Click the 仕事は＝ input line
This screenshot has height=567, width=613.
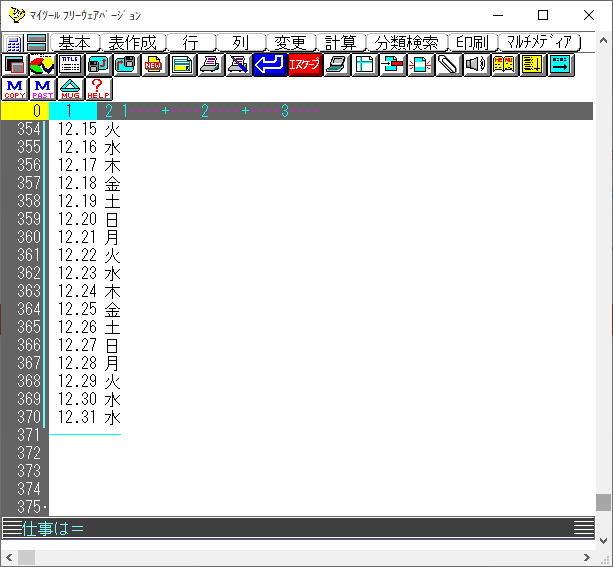298,529
